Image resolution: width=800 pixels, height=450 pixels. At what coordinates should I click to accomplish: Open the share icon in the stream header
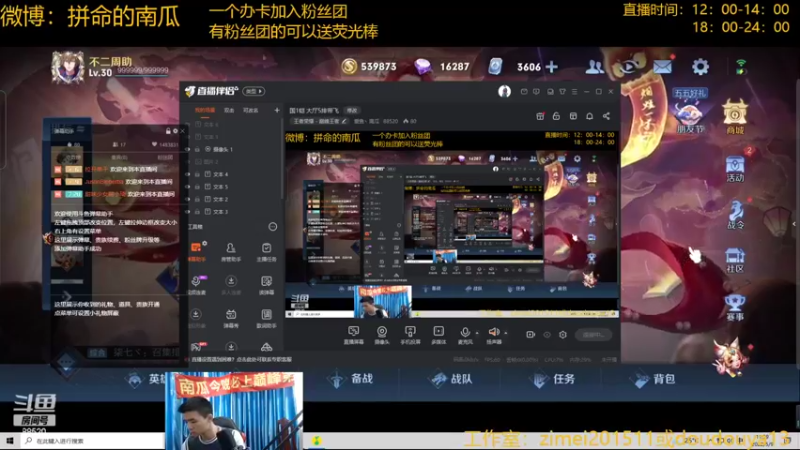tap(606, 116)
